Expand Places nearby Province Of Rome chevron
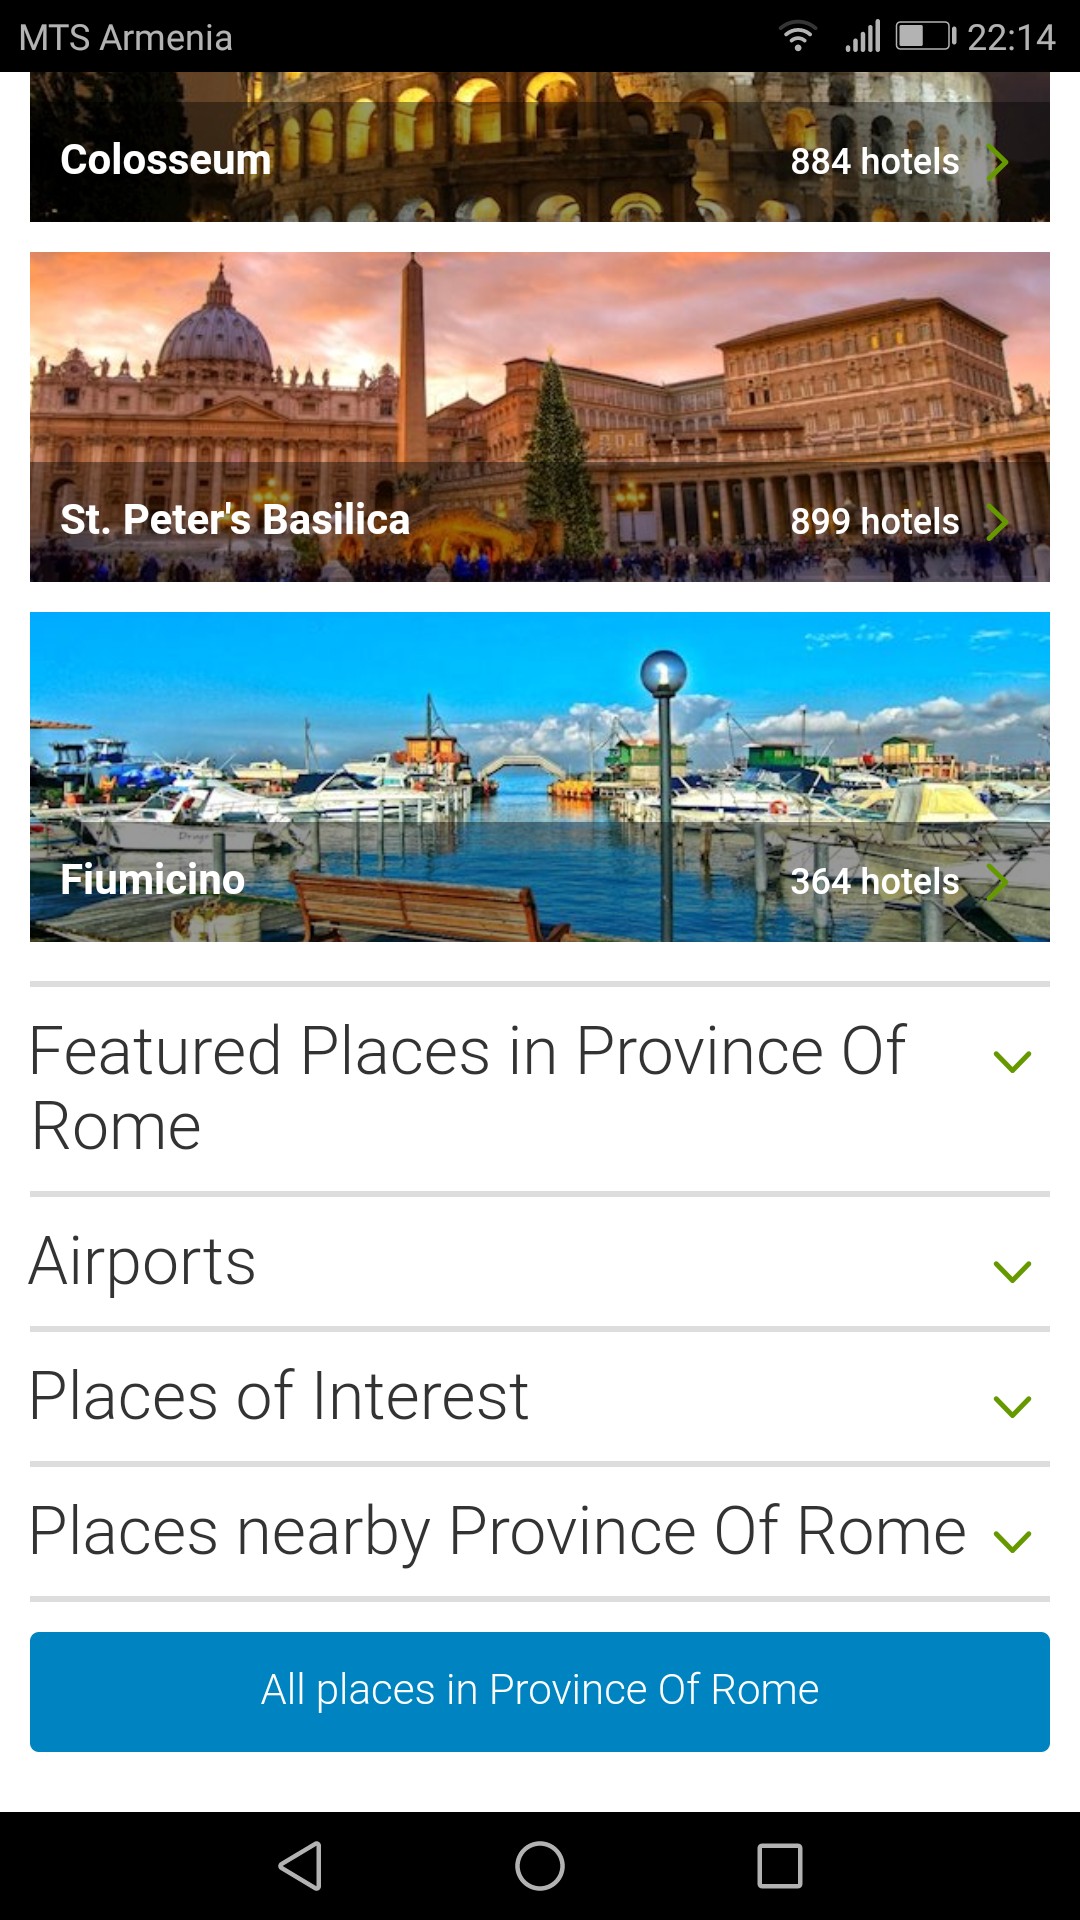Screen dimensions: 1080x1920 (1012, 1541)
